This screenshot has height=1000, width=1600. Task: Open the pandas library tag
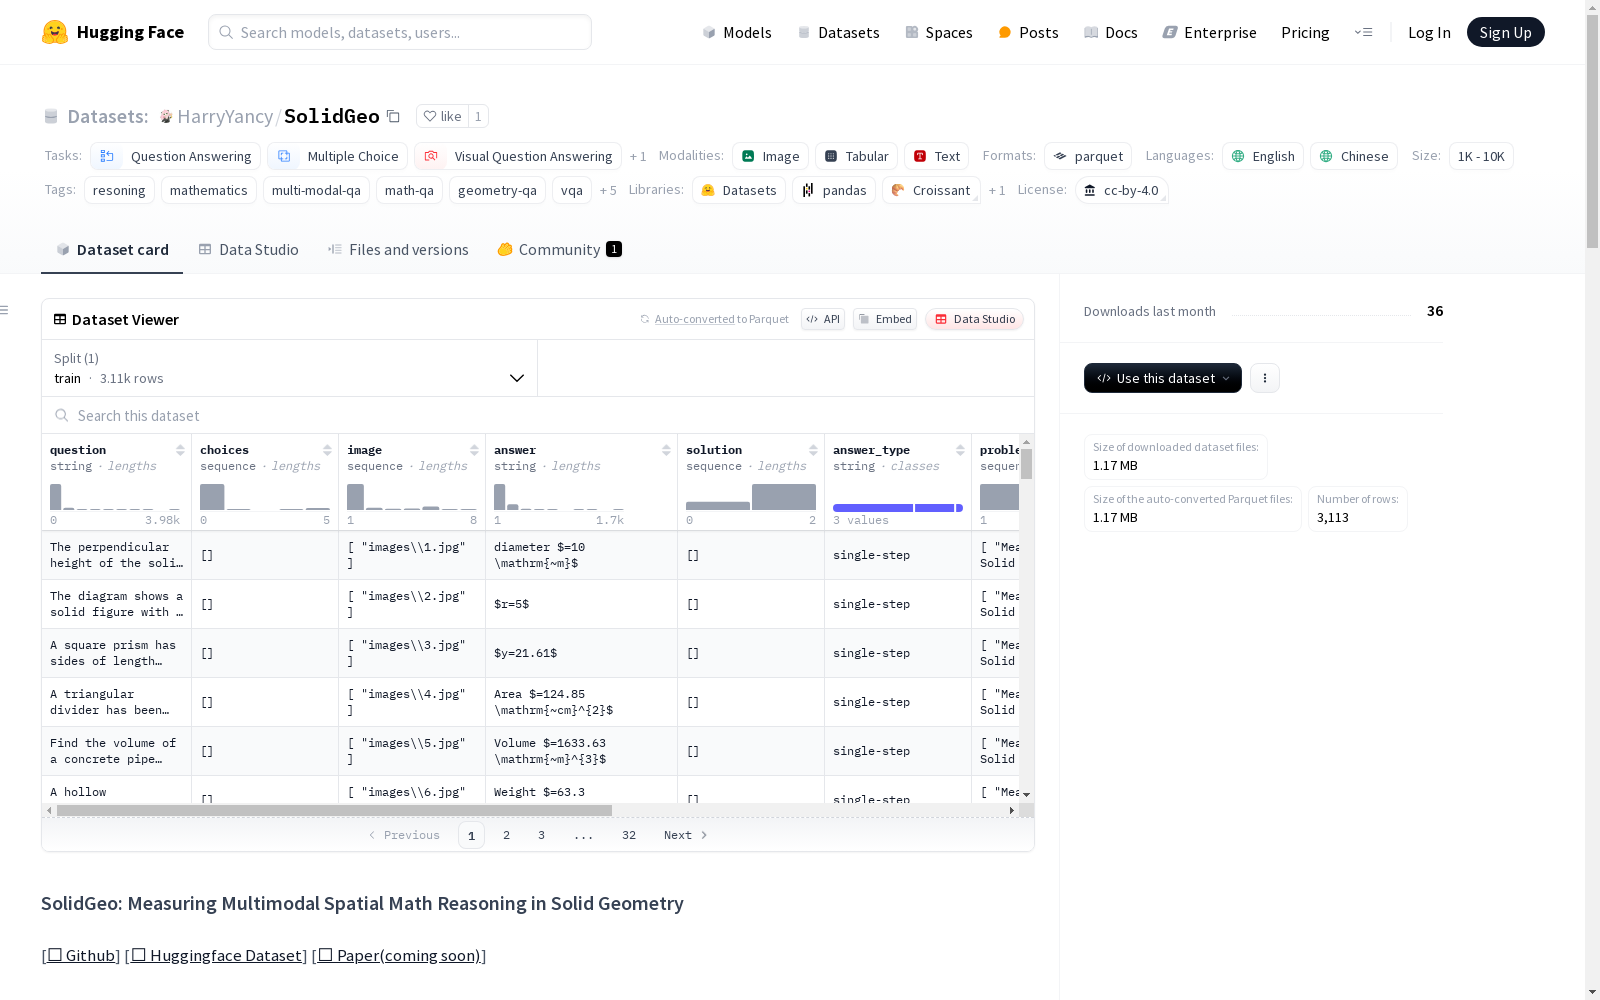click(x=834, y=190)
